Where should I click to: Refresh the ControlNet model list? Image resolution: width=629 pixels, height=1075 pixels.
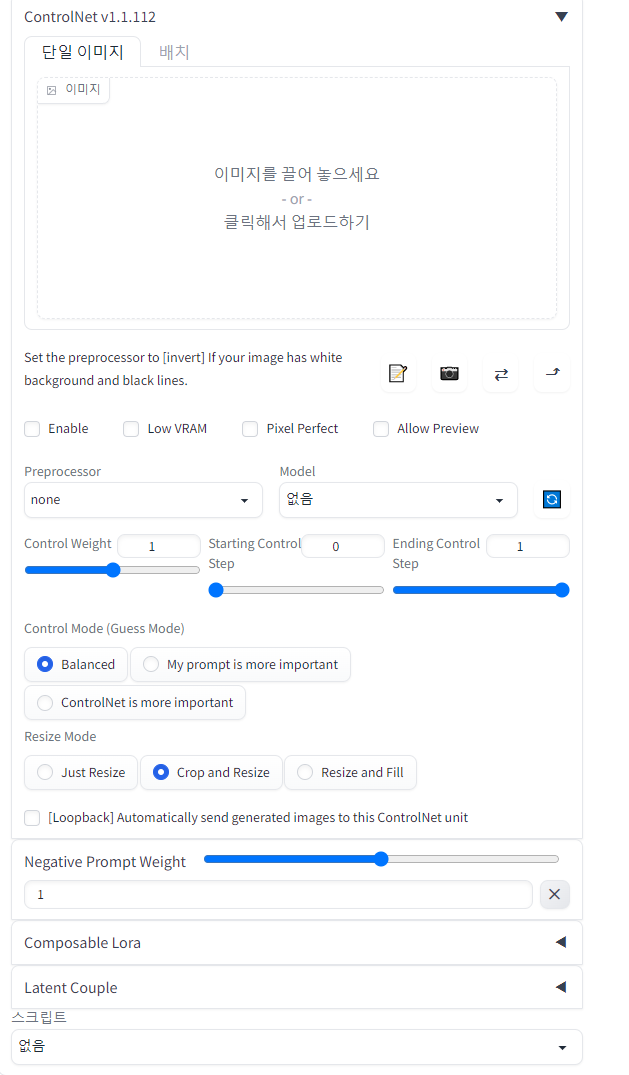[x=551, y=499]
